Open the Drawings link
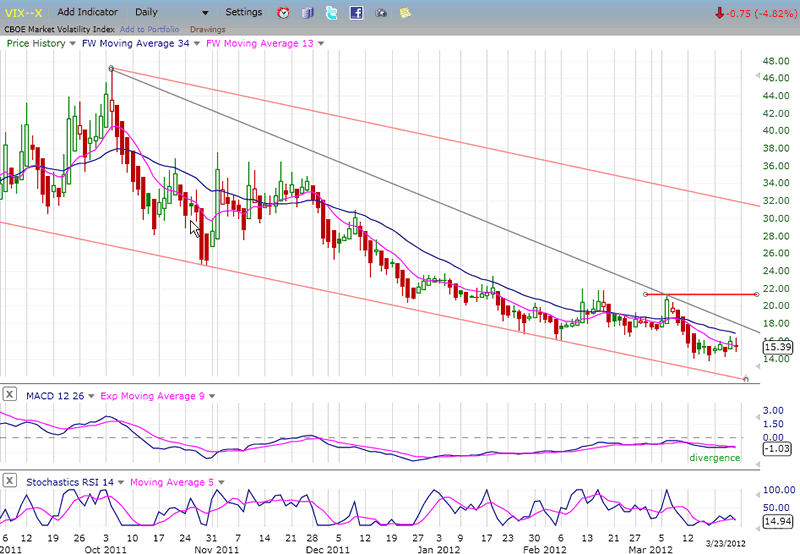Screen dimensions: 800x554 (207, 29)
